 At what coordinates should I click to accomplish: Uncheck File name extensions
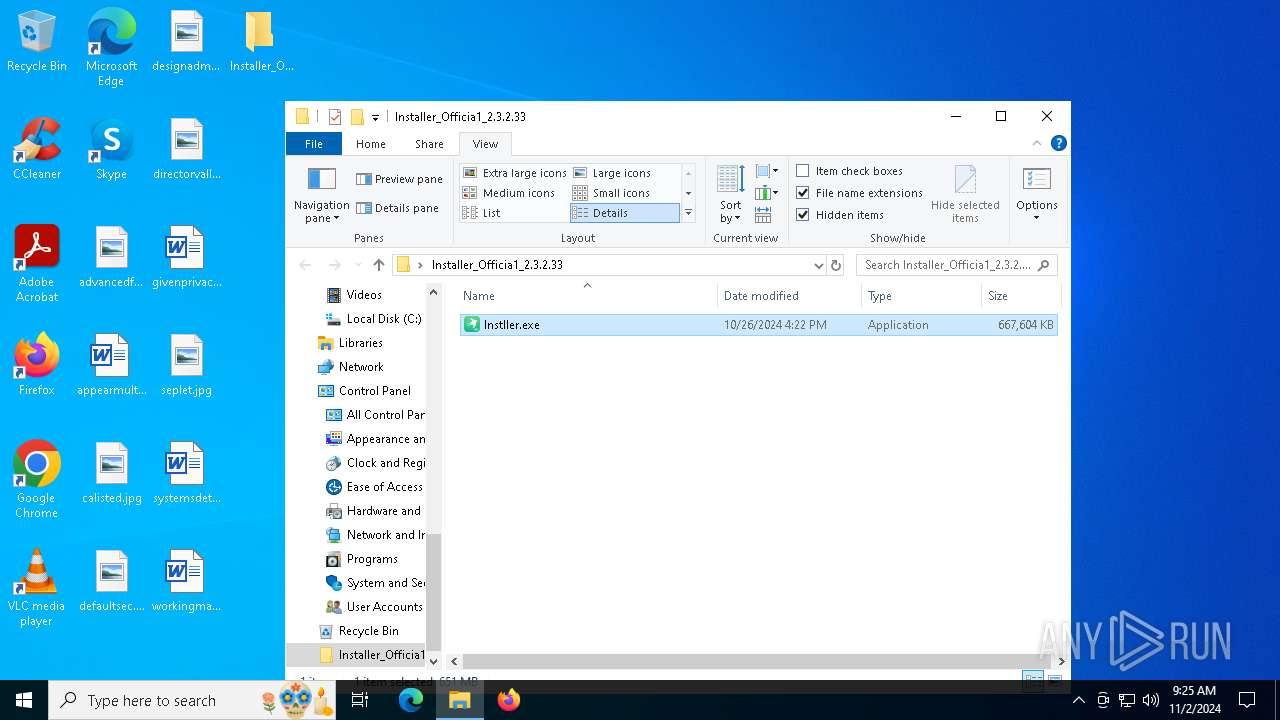point(860,193)
